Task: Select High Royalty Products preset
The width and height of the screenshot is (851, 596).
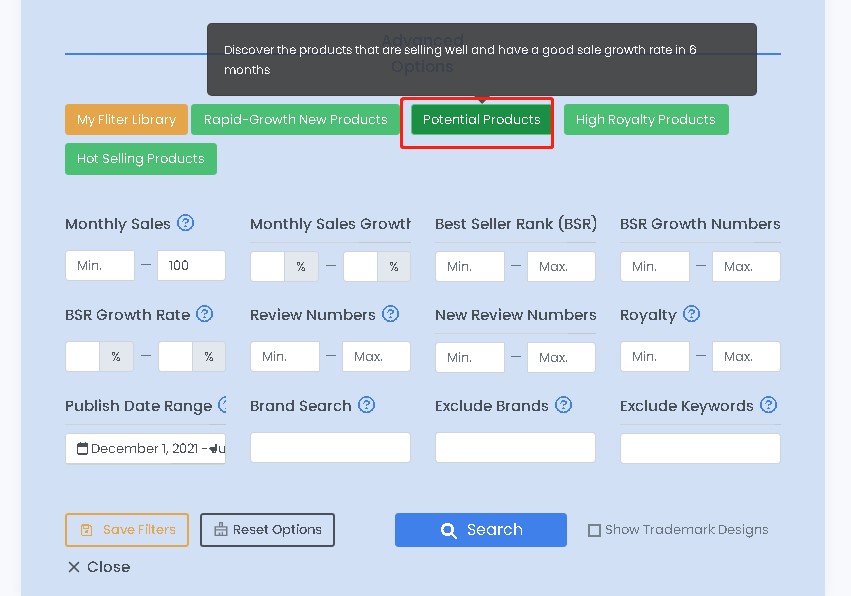Action: [x=646, y=119]
